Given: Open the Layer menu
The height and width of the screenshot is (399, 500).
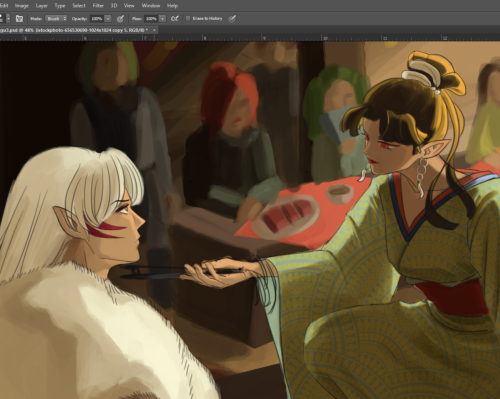Looking at the screenshot, I should [x=41, y=6].
